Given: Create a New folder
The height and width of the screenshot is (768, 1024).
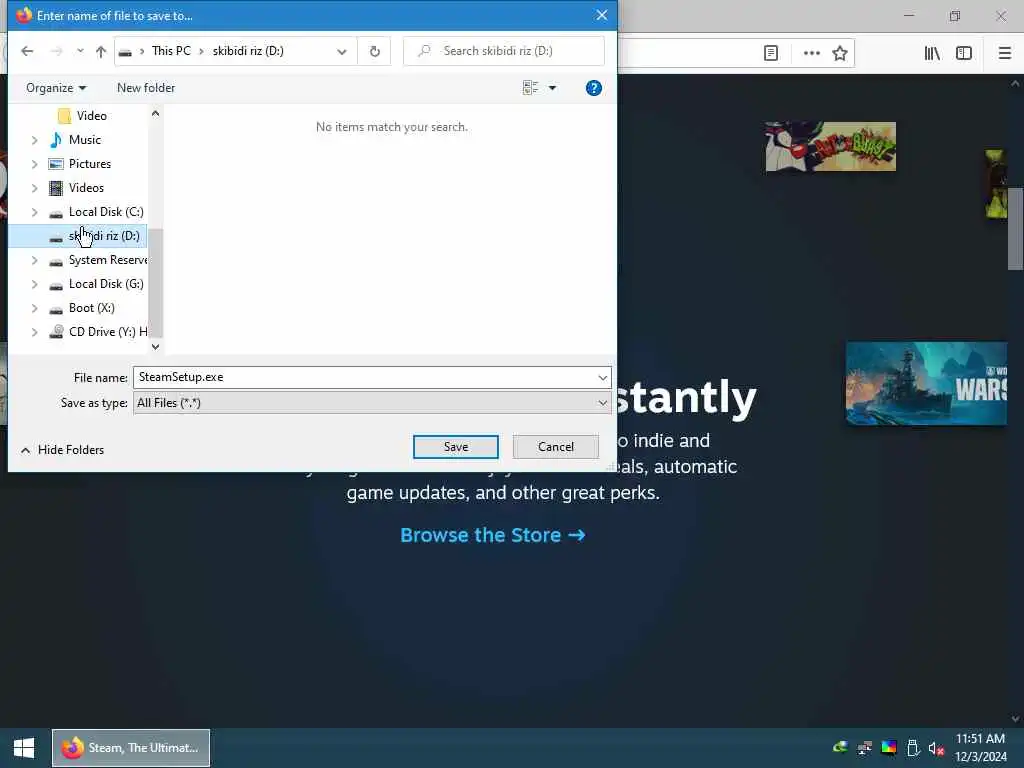Looking at the screenshot, I should (146, 88).
